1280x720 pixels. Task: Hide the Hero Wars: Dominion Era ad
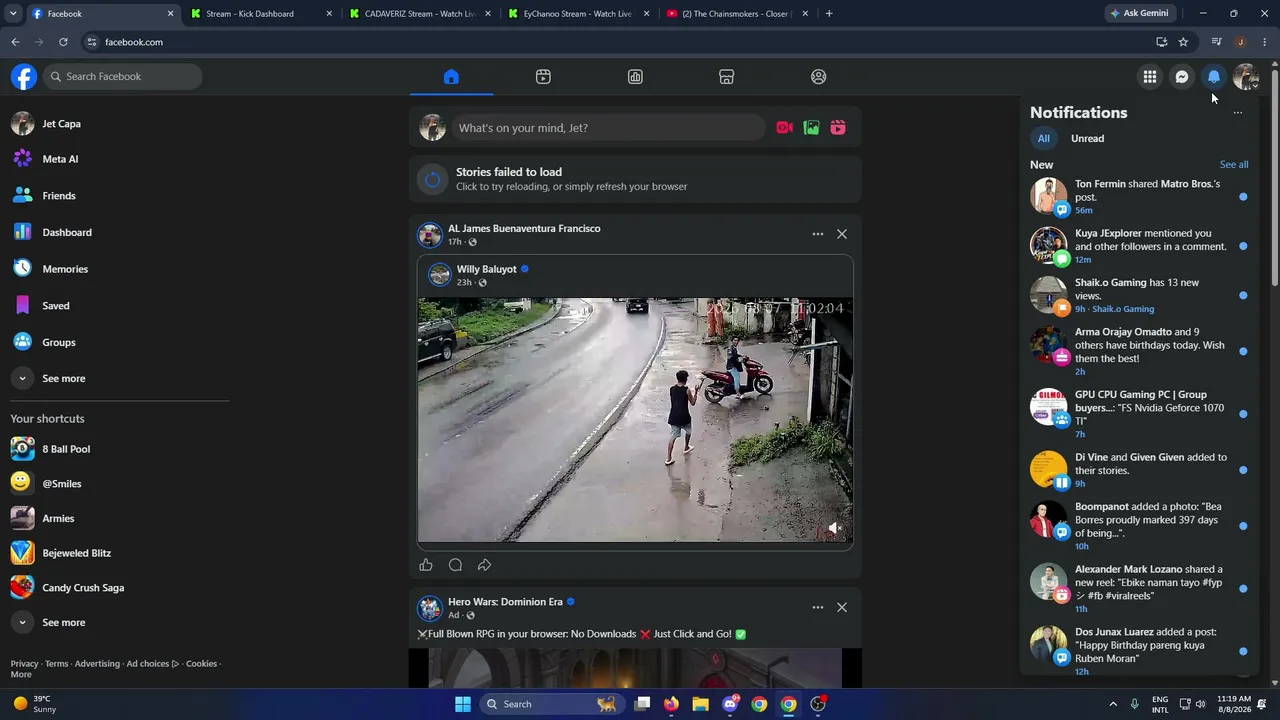coord(842,607)
